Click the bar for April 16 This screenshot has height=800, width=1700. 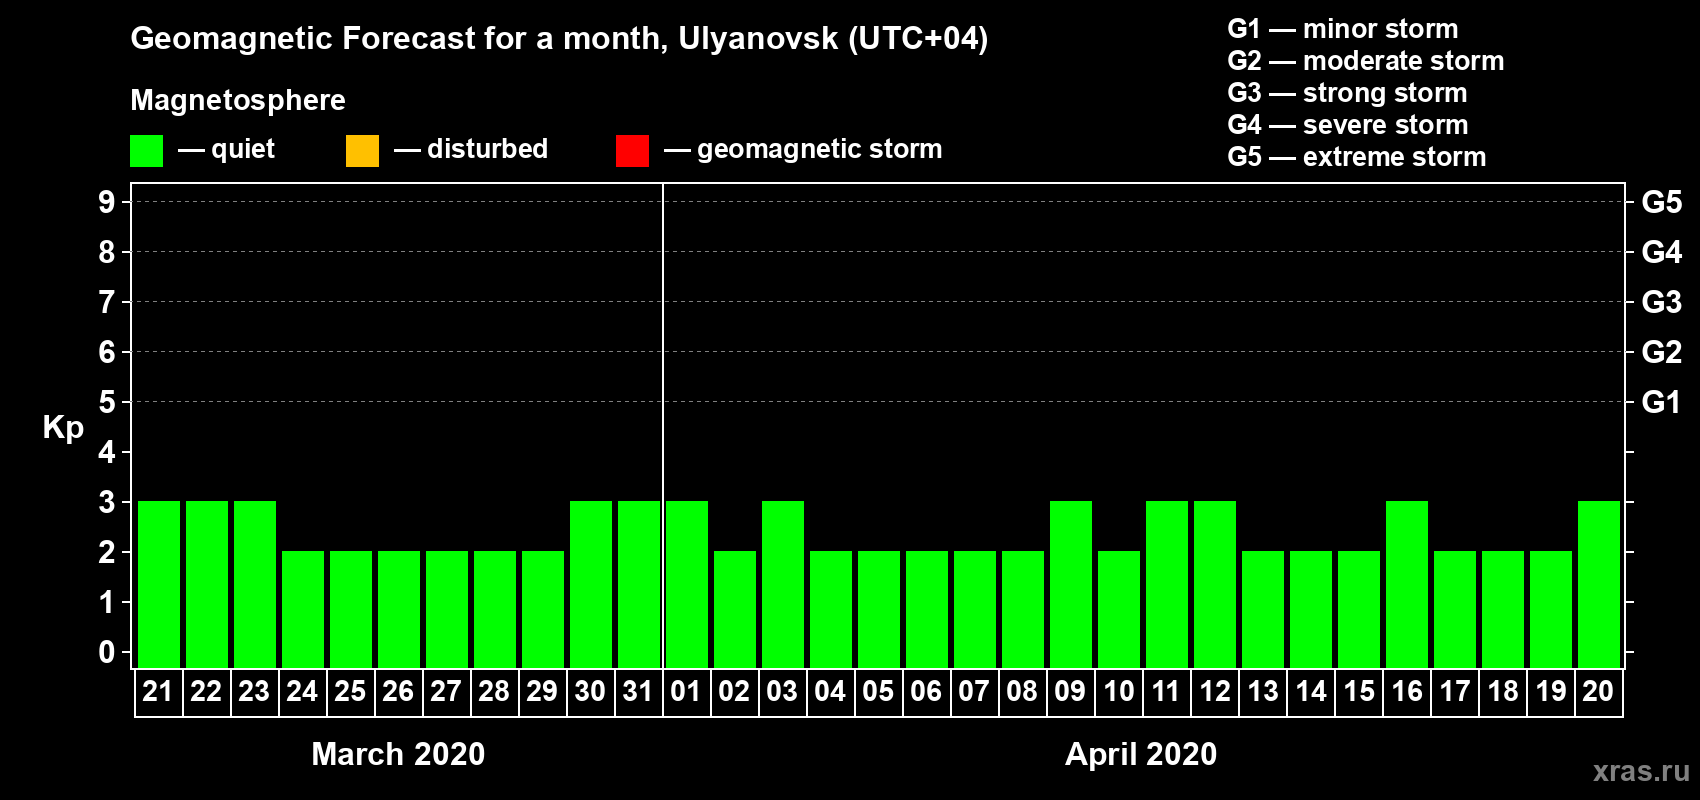pos(1407,584)
